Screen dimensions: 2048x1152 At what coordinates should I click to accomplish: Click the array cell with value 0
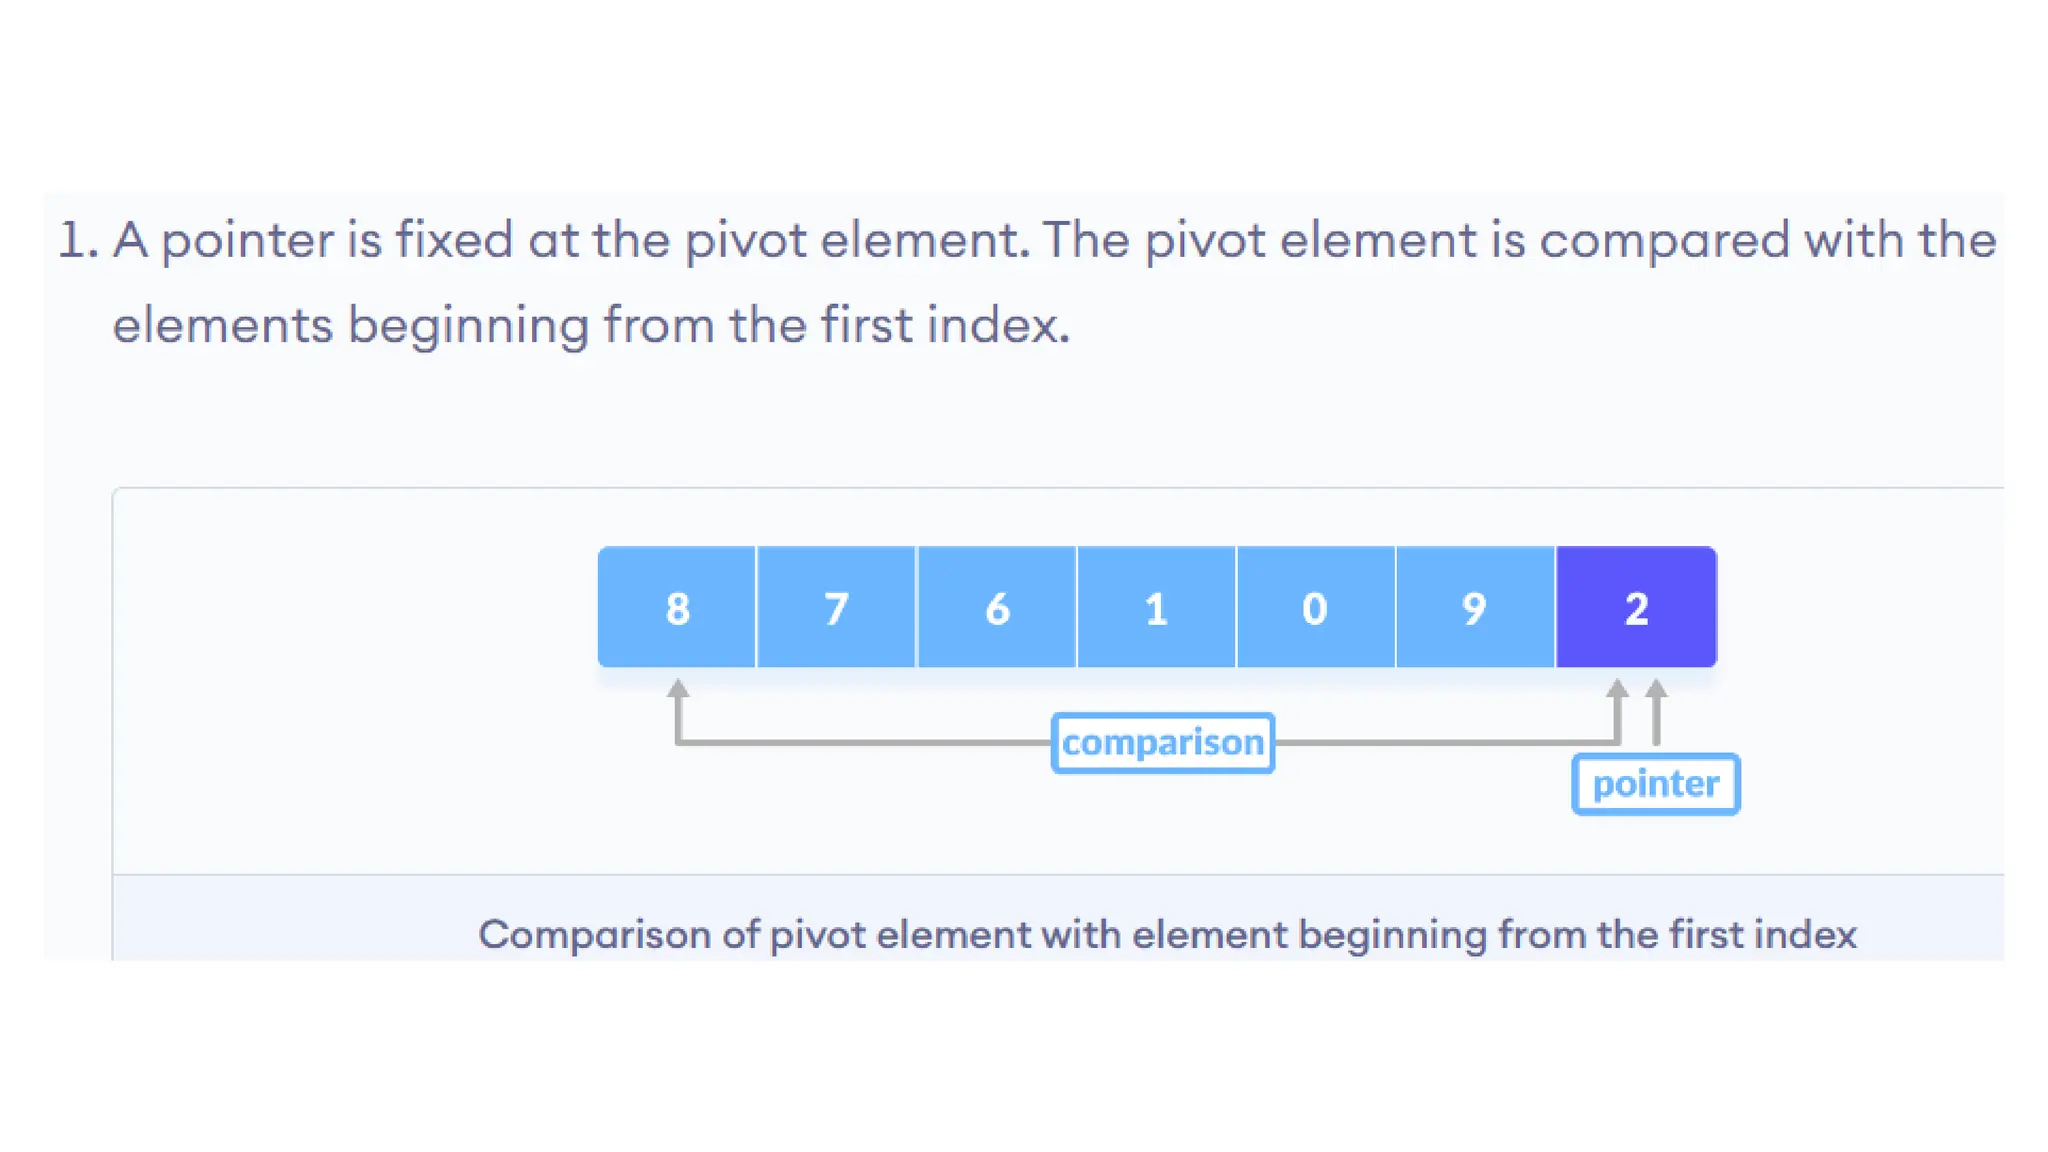pos(1316,607)
